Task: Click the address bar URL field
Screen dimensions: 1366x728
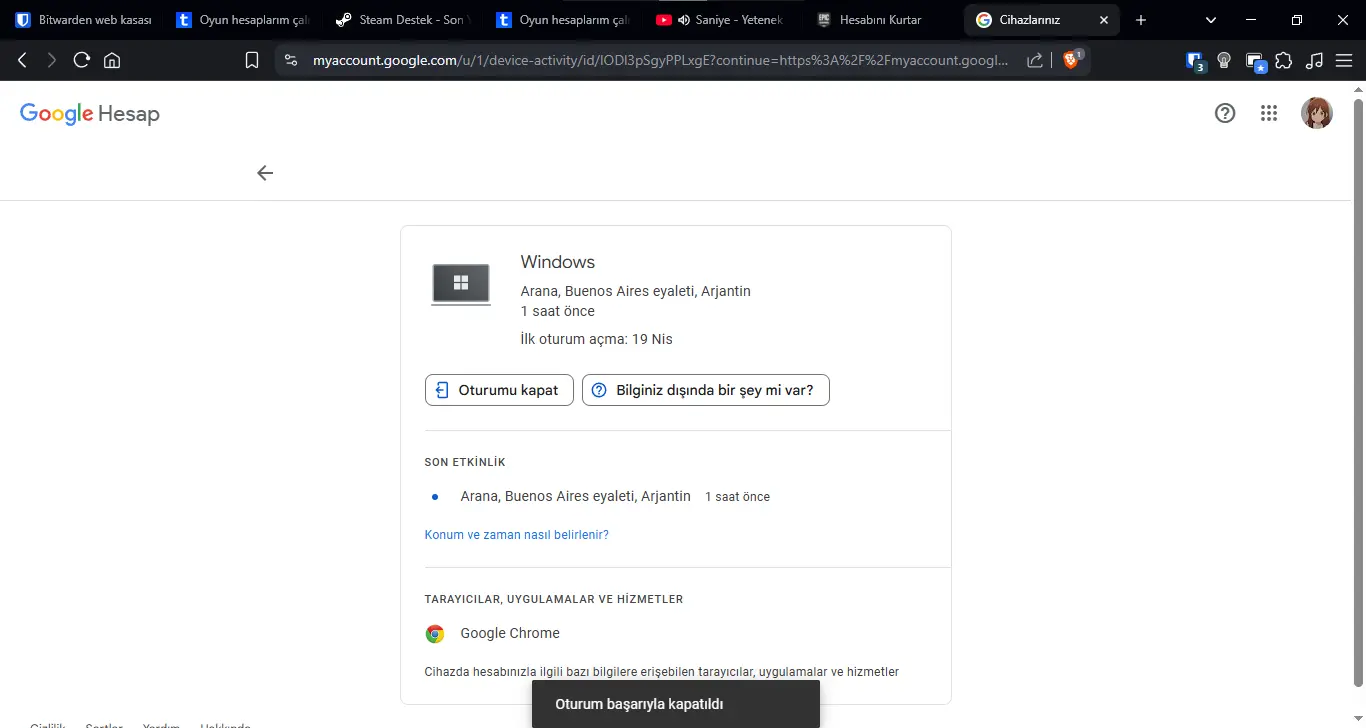Action: [661, 60]
